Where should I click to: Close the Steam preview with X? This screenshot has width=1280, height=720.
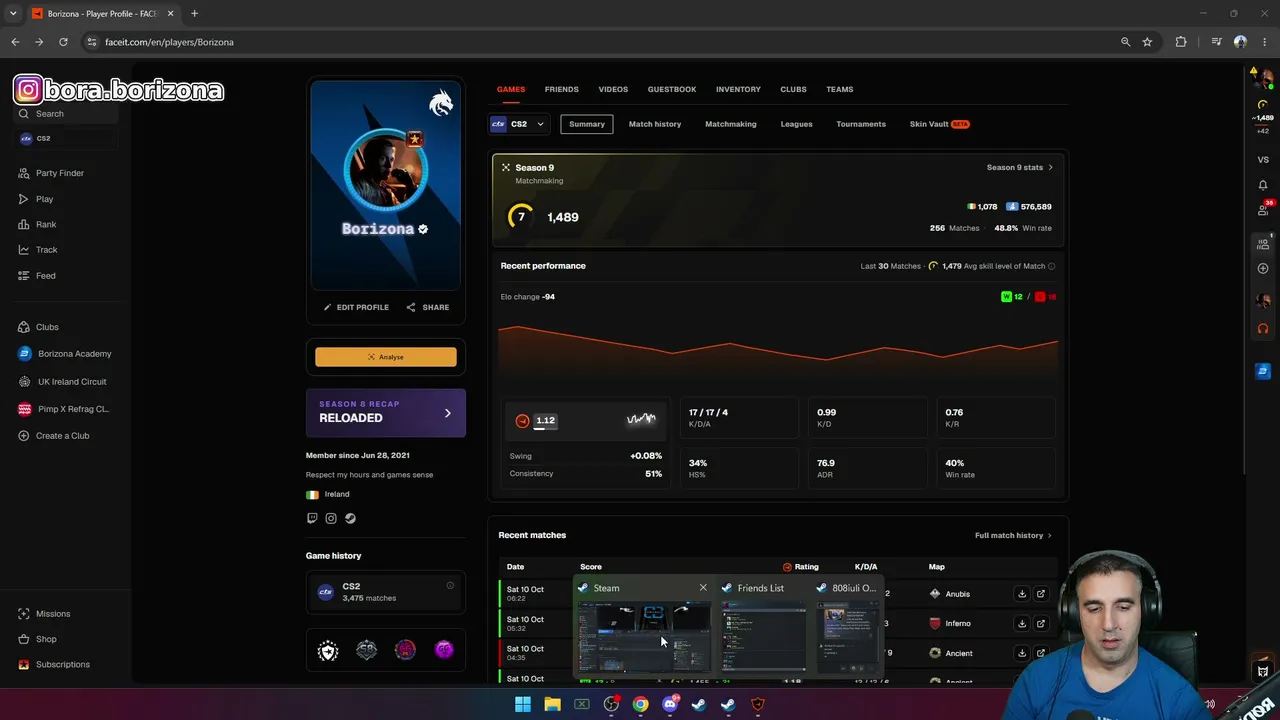click(703, 588)
